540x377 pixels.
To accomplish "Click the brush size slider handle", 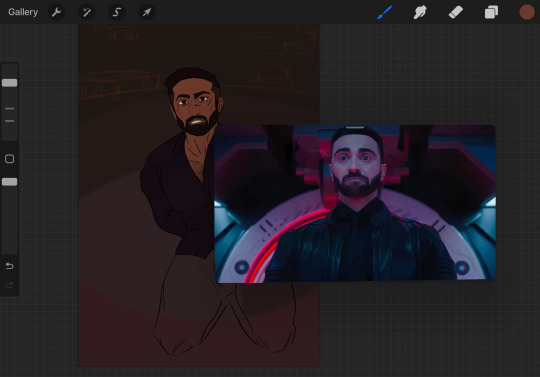I will (10, 83).
